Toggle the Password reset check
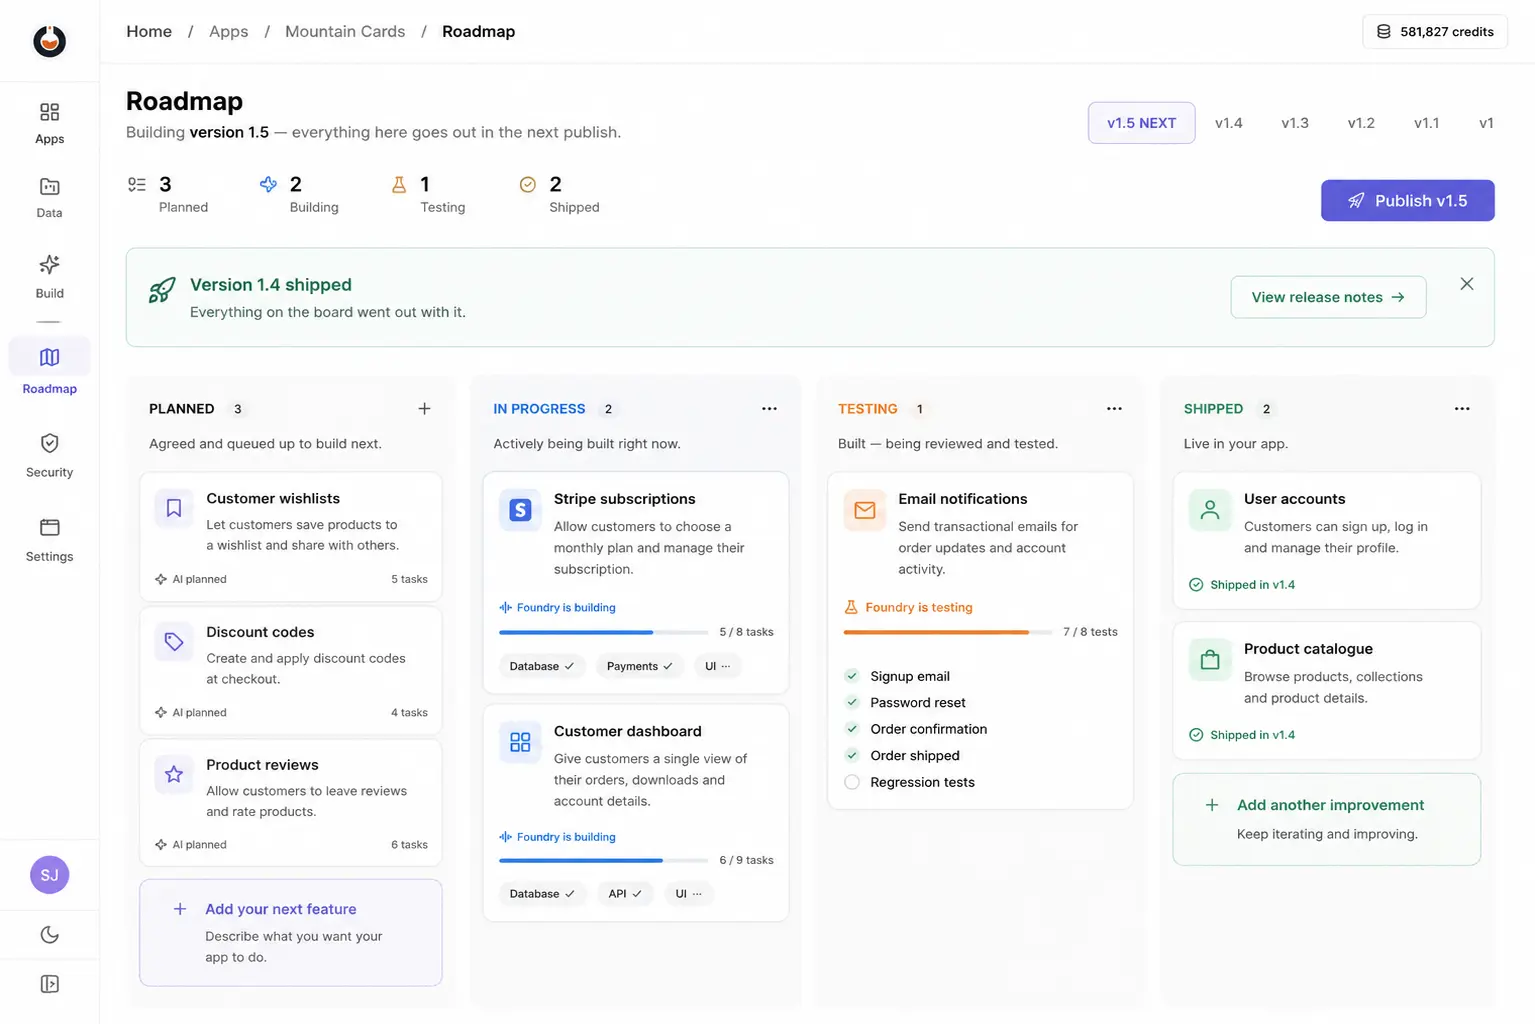The image size is (1535, 1024). point(852,703)
